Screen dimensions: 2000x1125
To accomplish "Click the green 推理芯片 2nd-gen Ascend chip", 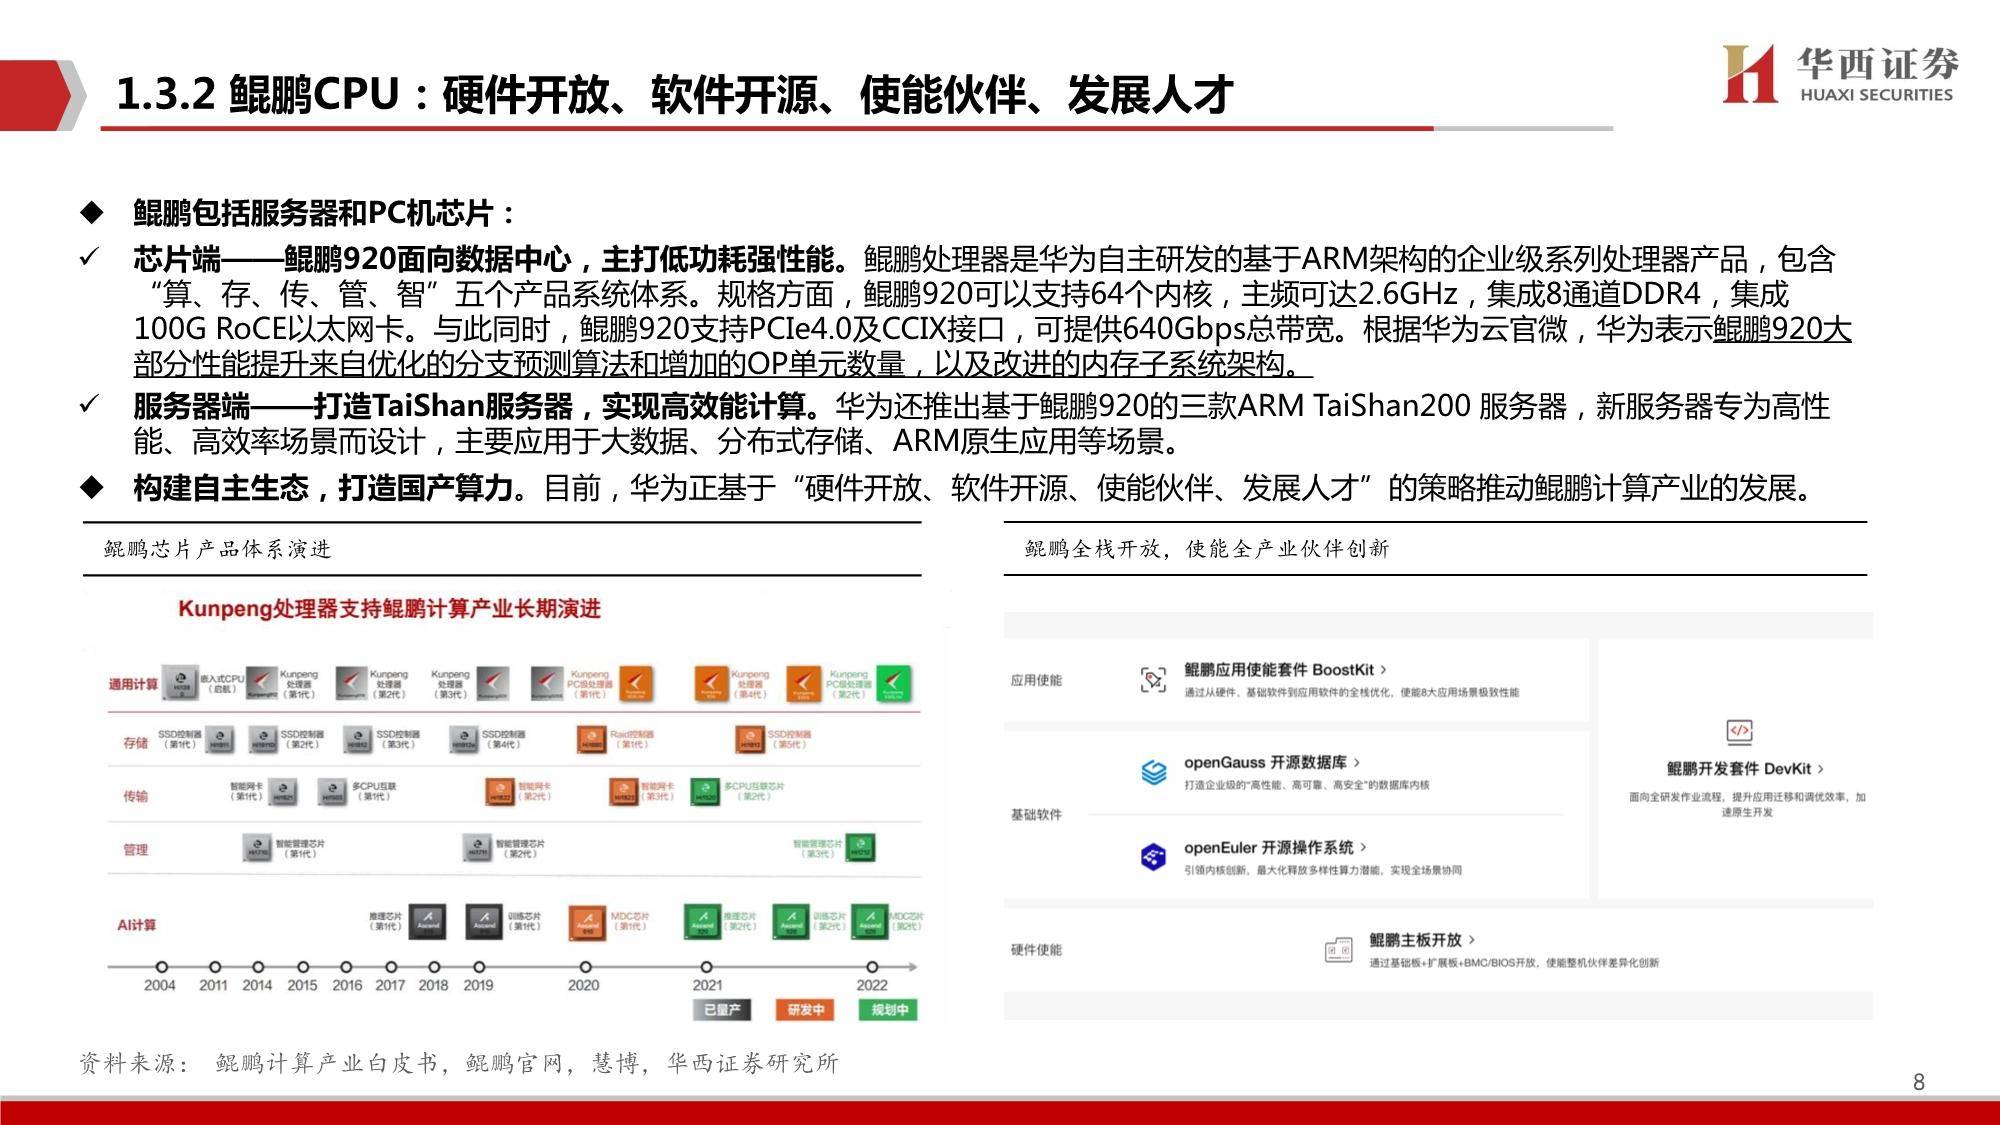I will pyautogui.click(x=703, y=921).
